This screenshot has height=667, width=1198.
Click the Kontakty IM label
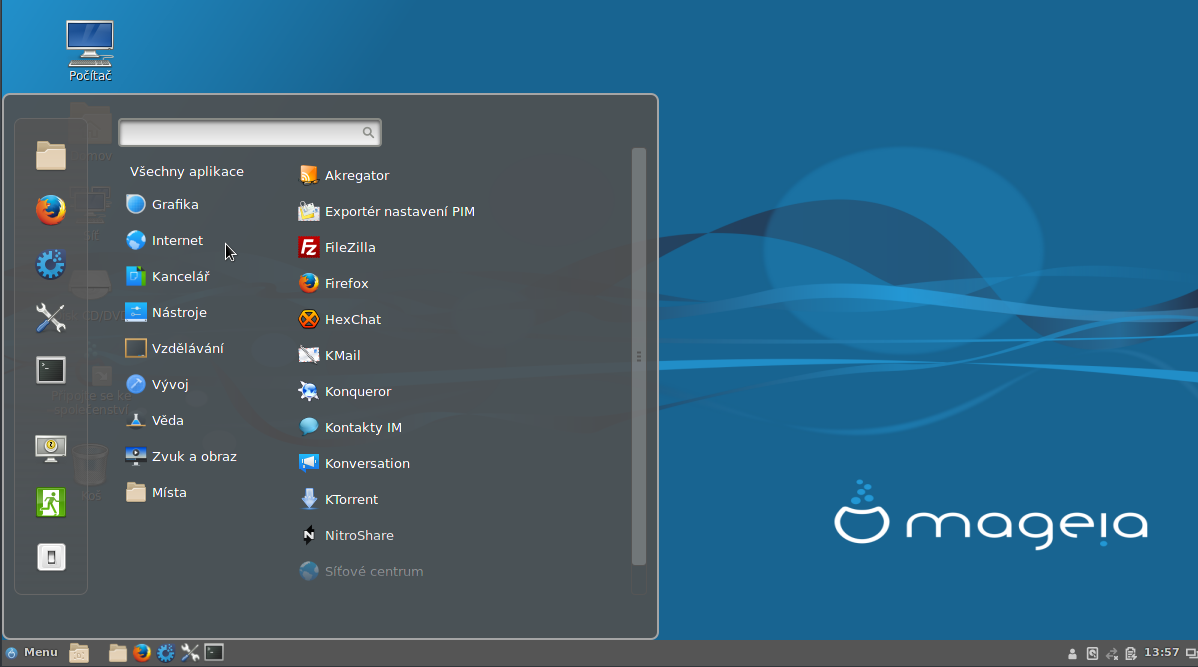(363, 427)
